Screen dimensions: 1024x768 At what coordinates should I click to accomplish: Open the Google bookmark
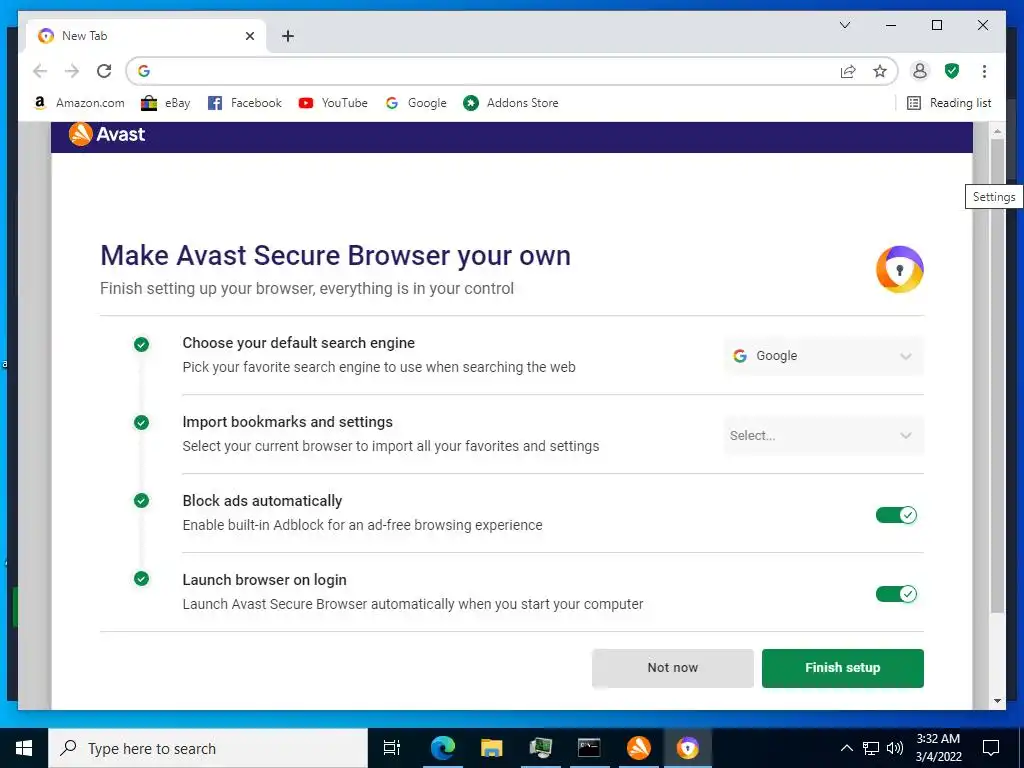point(416,103)
